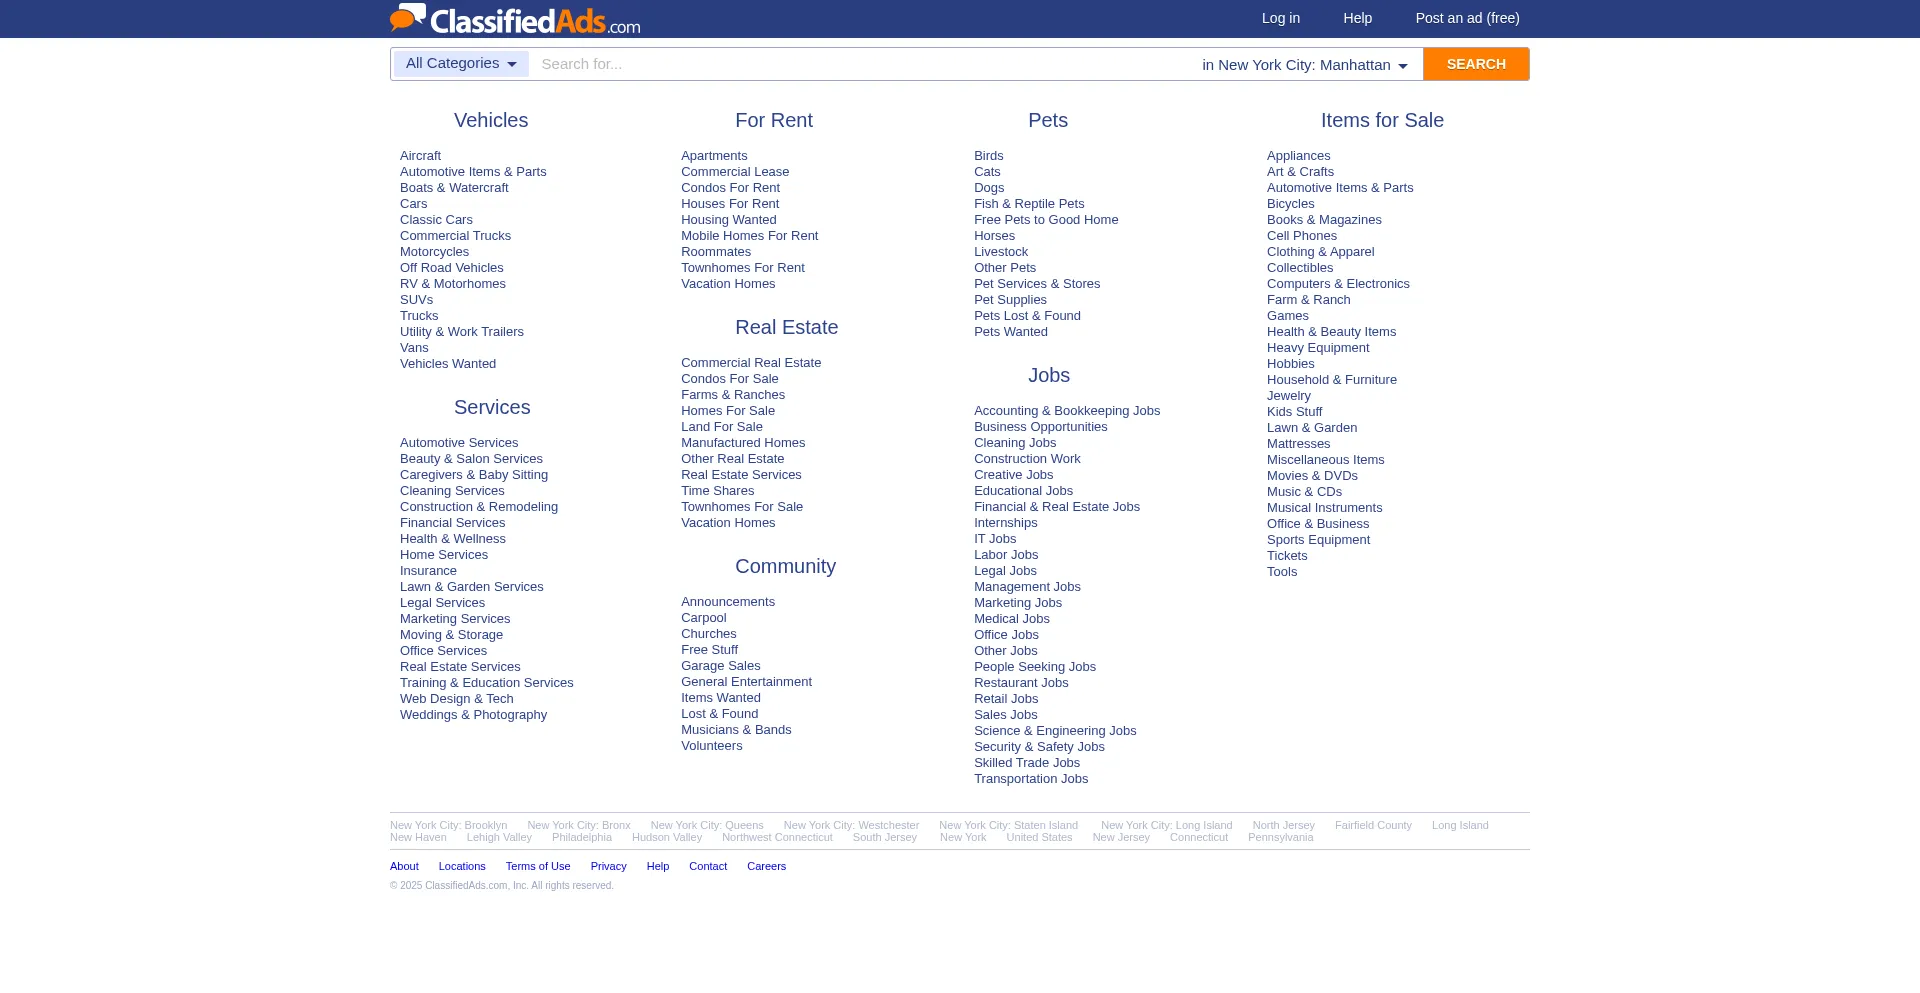
Task: Browse Aircraft listings
Action: point(420,156)
